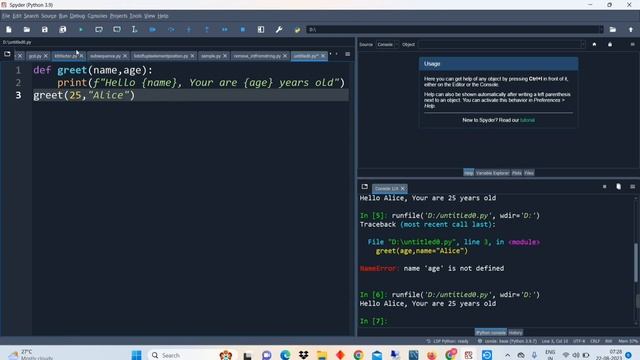This screenshot has width=640, height=360.
Task: Open Help Source dropdown showing Console
Action: (387, 44)
